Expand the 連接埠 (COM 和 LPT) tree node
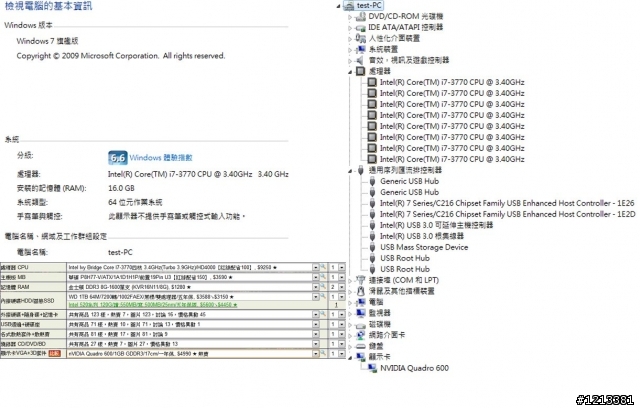640x408 pixels. (x=350, y=281)
